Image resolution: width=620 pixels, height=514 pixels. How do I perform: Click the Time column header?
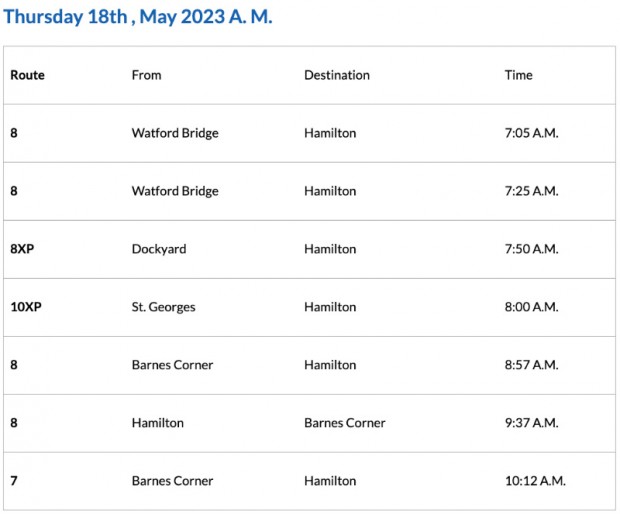(x=519, y=75)
